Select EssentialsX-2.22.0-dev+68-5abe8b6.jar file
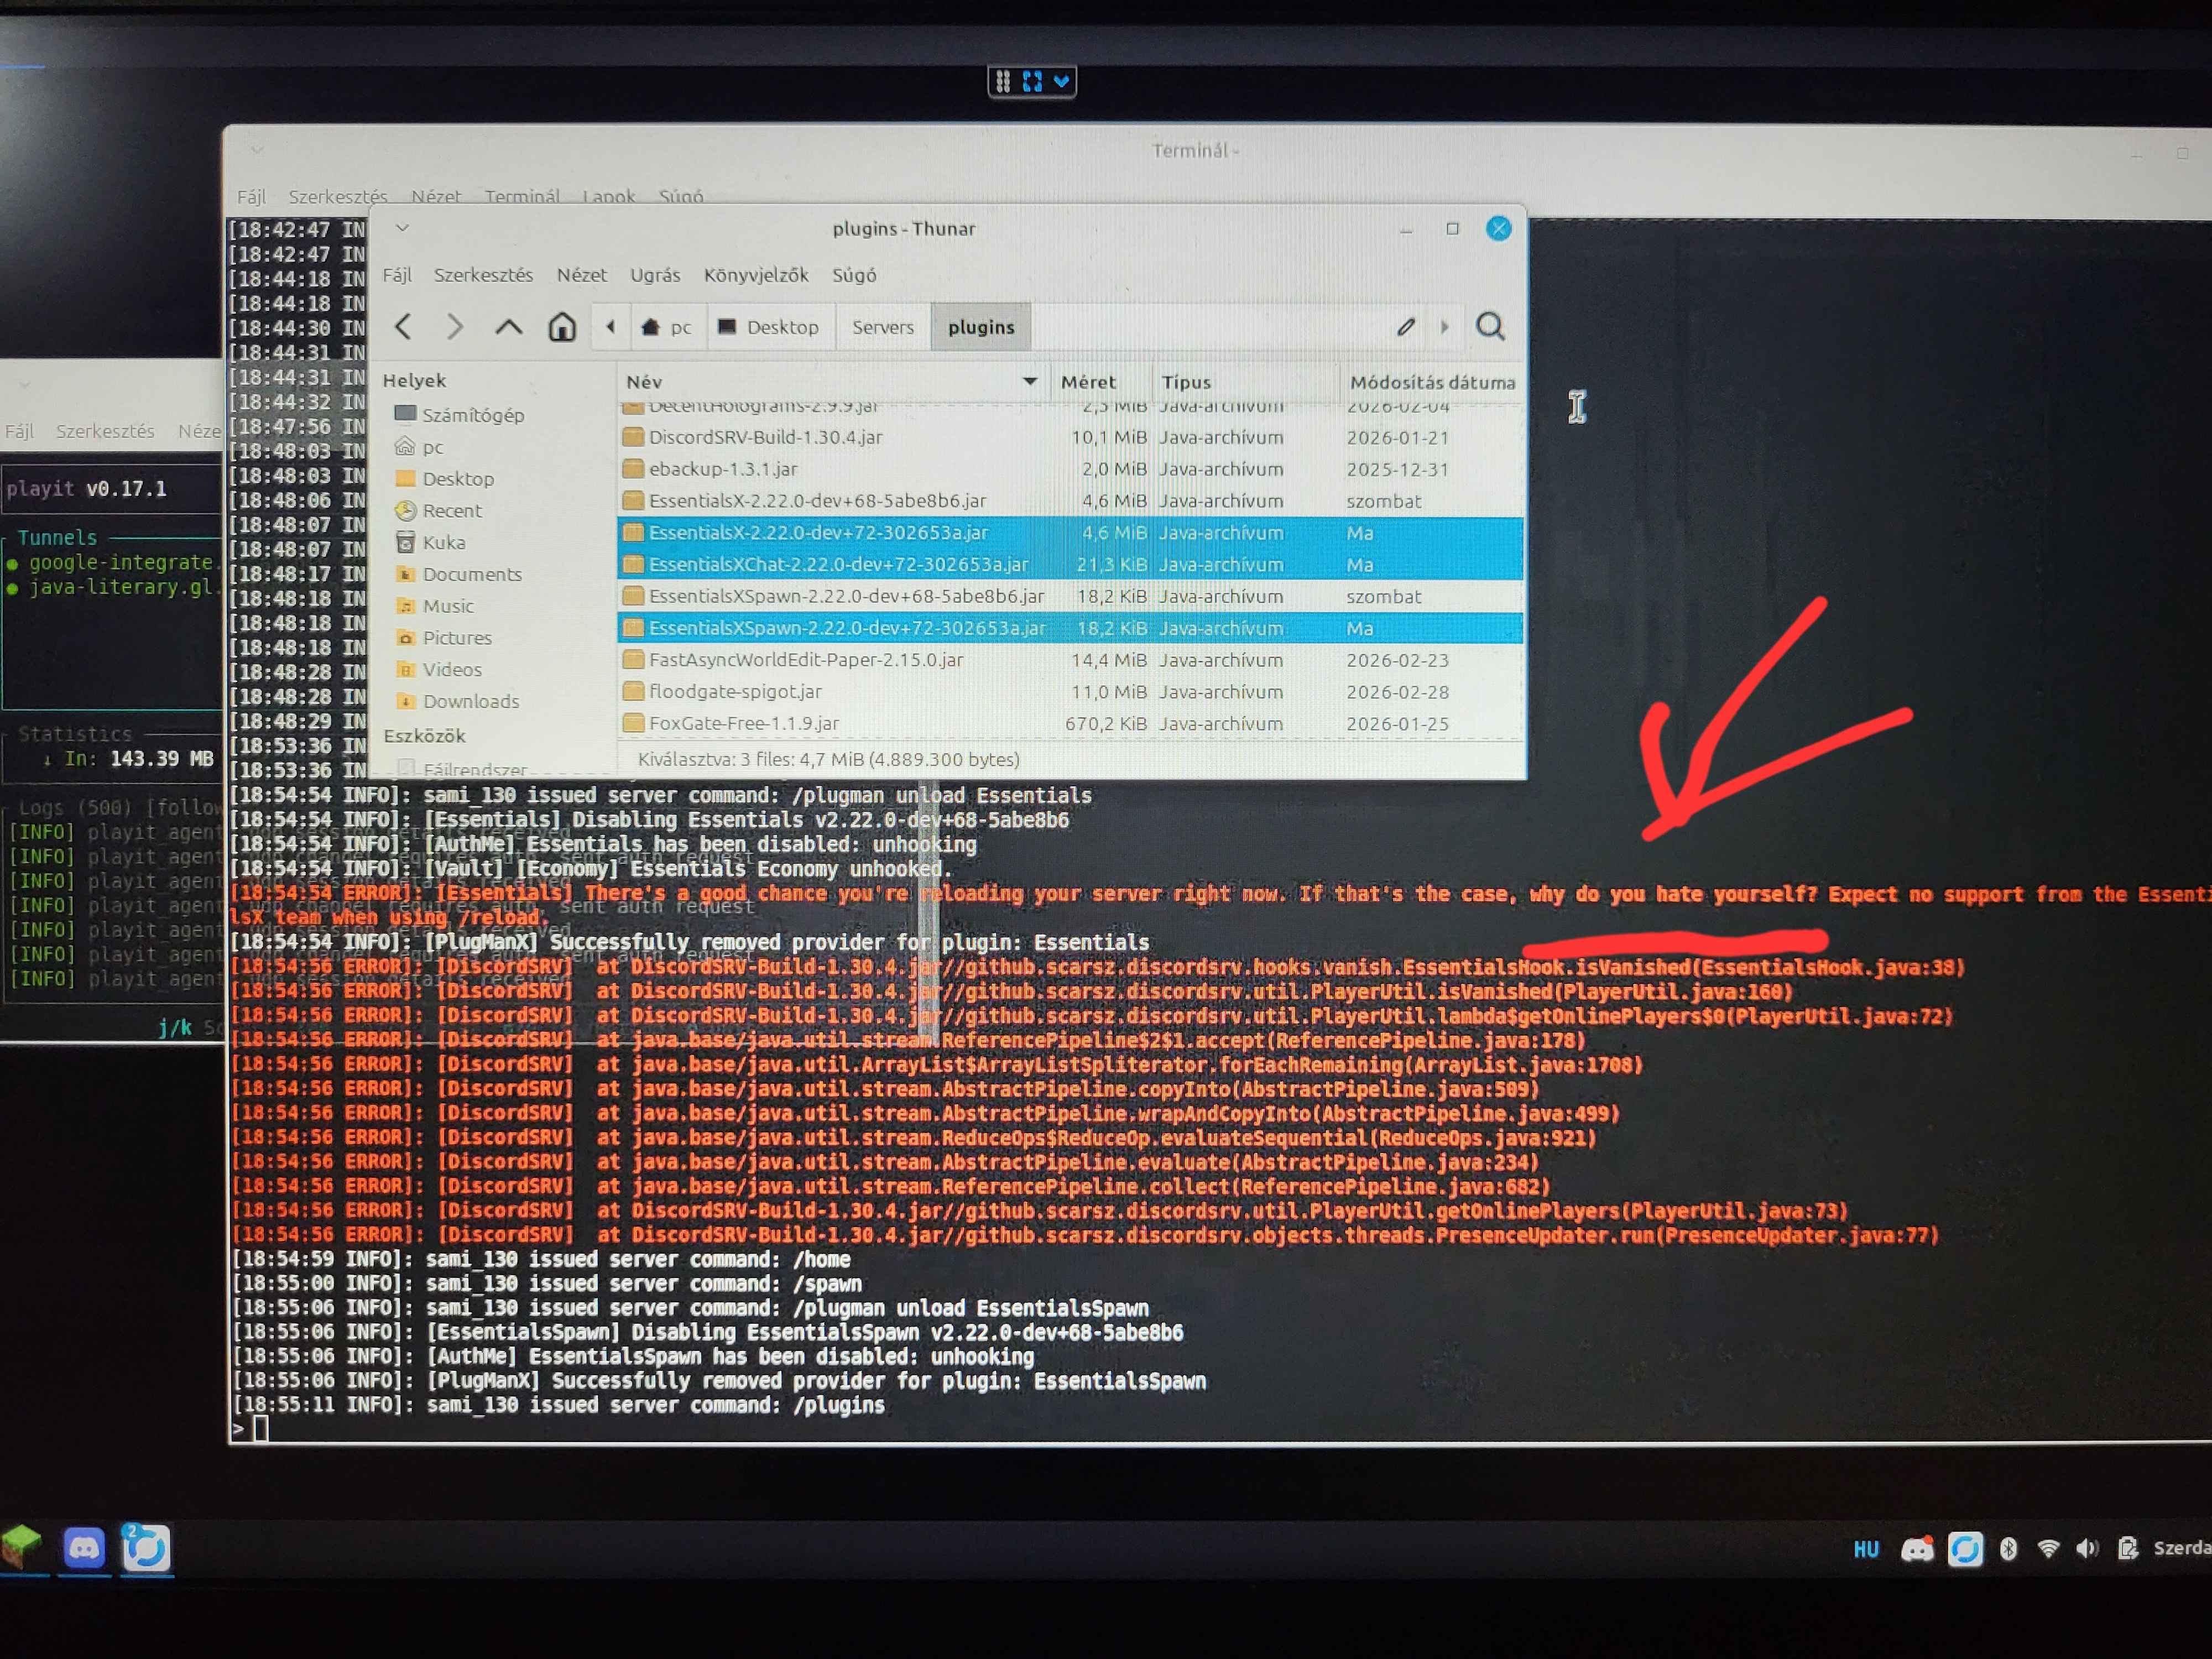Viewport: 2212px width, 1659px height. pos(1070,501)
